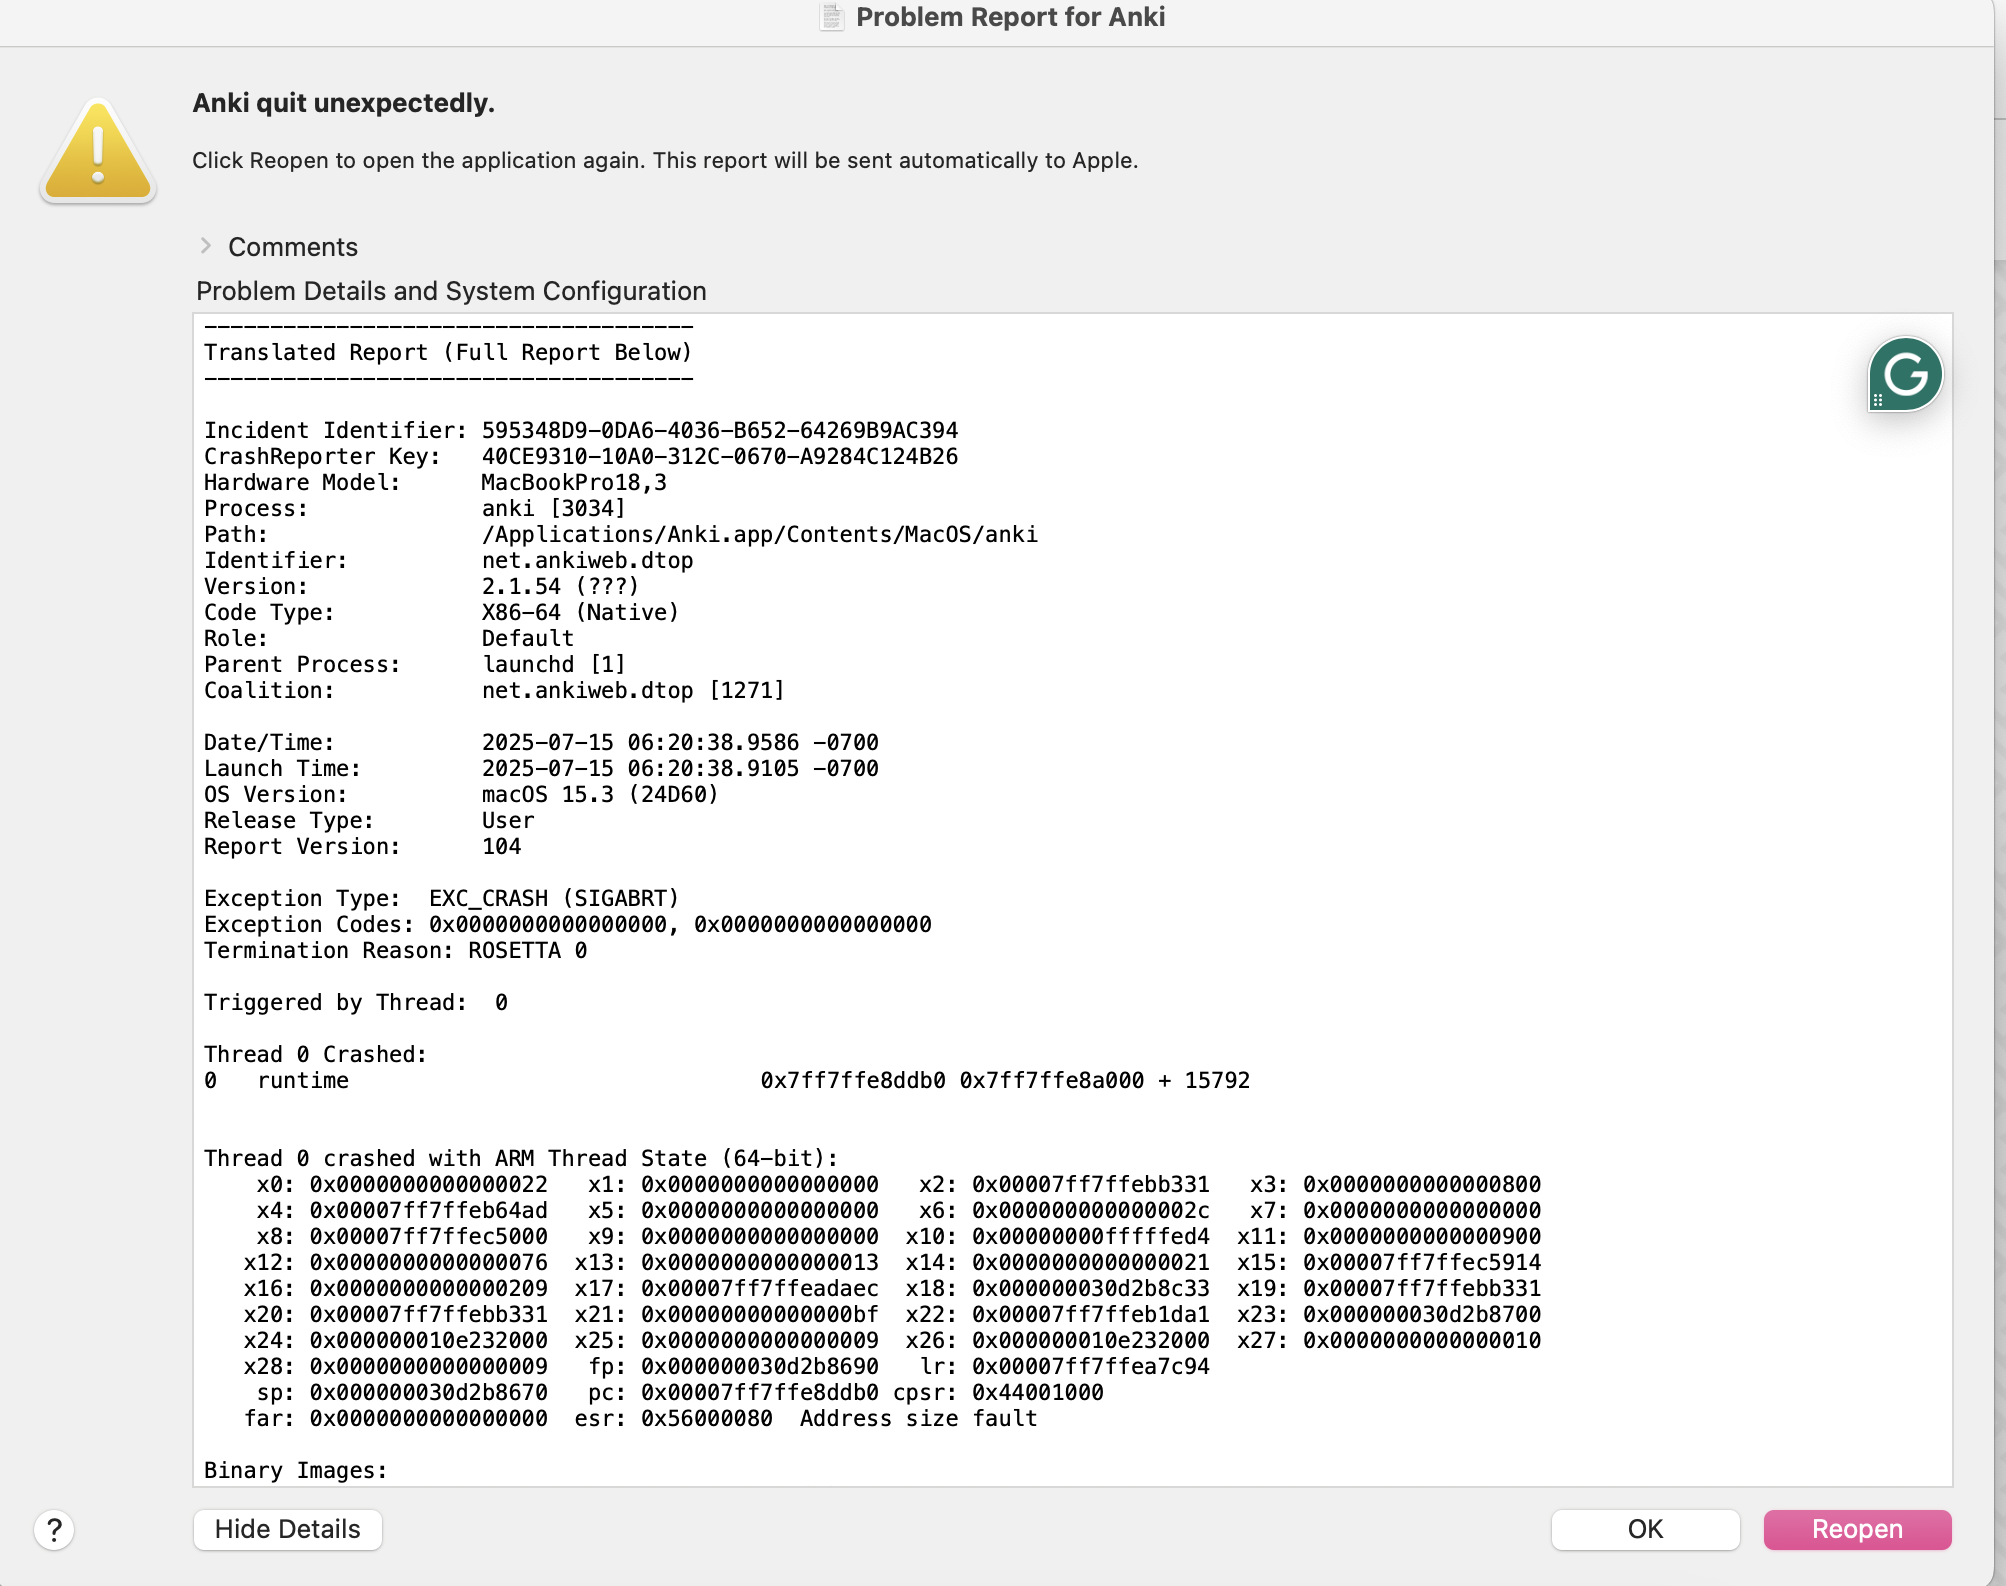Click the ARM Thread State heading line
The width and height of the screenshot is (2006, 1586).
[521, 1158]
